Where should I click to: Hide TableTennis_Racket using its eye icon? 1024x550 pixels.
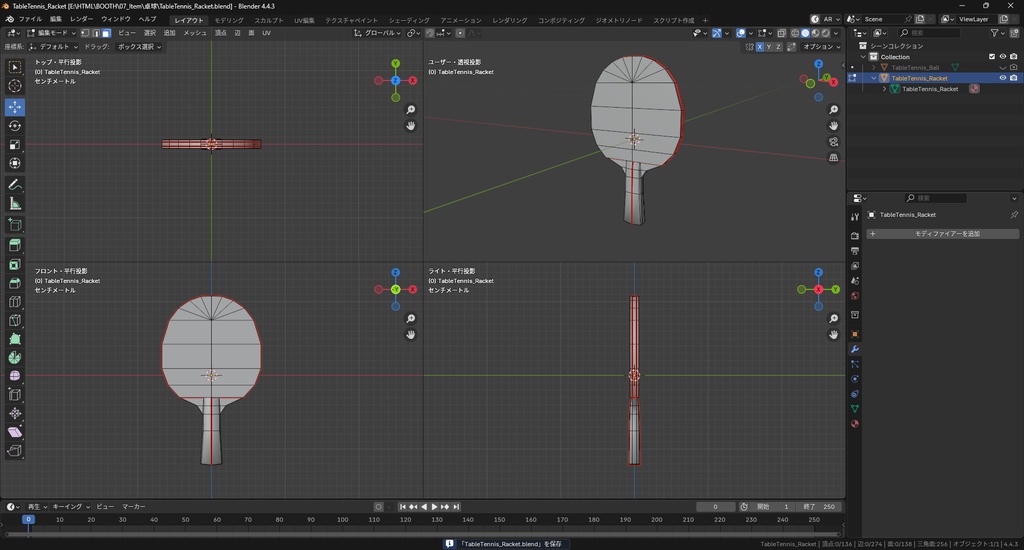tap(1003, 78)
